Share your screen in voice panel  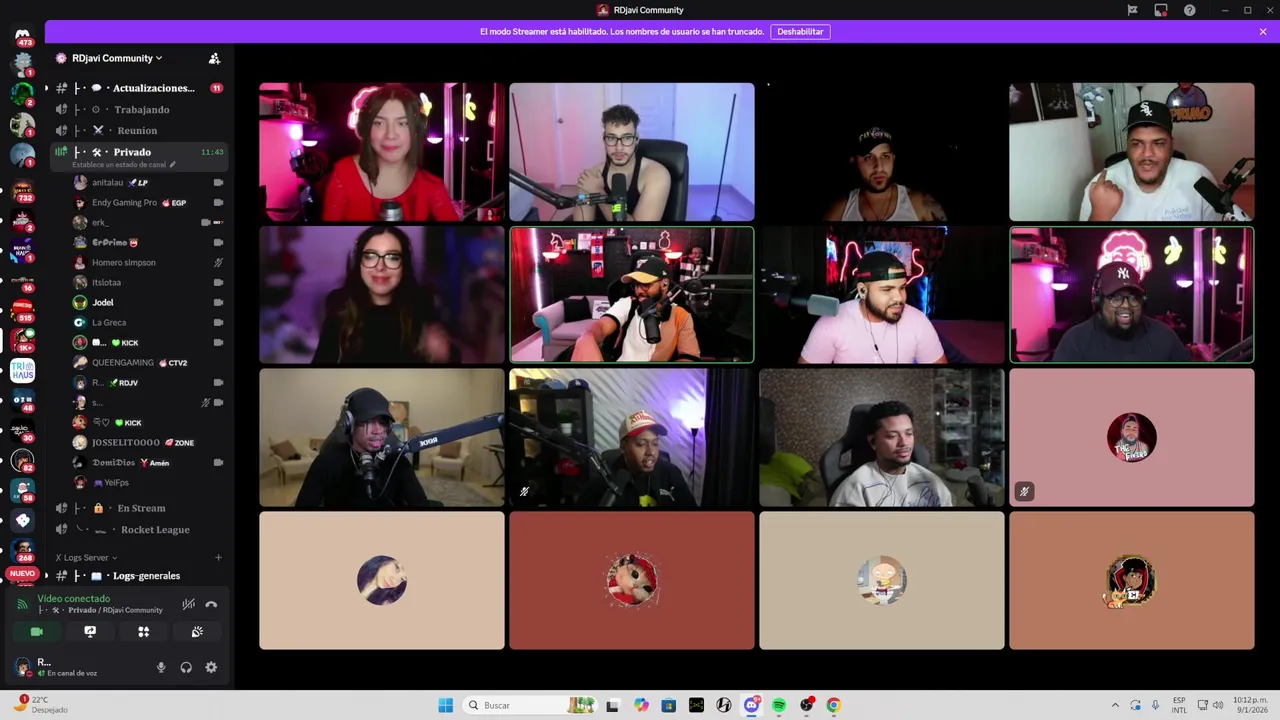click(x=90, y=632)
